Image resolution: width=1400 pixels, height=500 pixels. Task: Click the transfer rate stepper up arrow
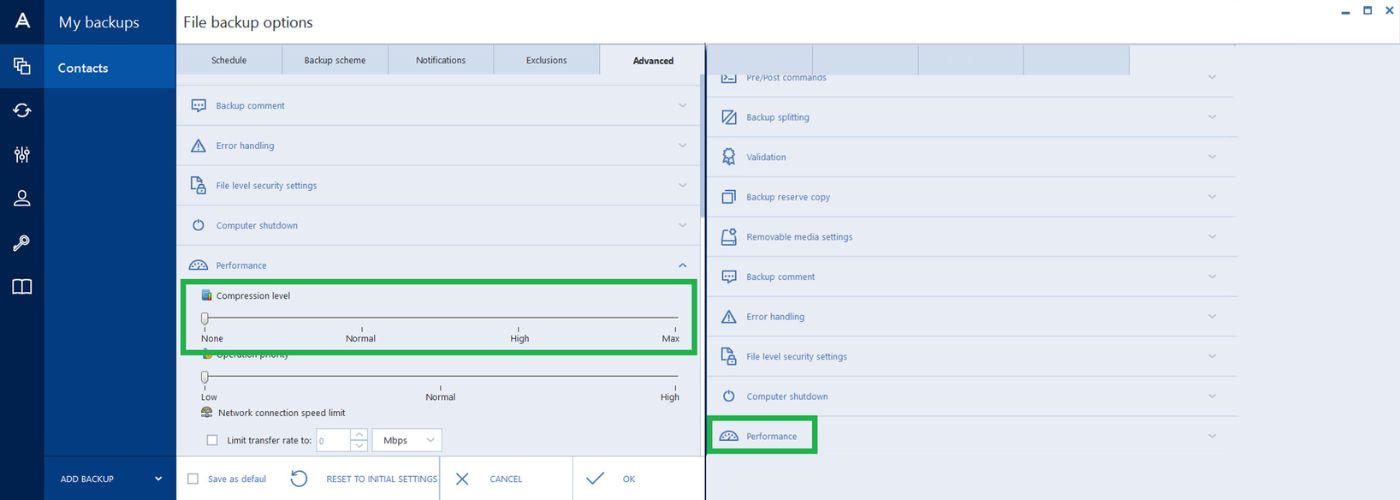pyautogui.click(x=360, y=435)
